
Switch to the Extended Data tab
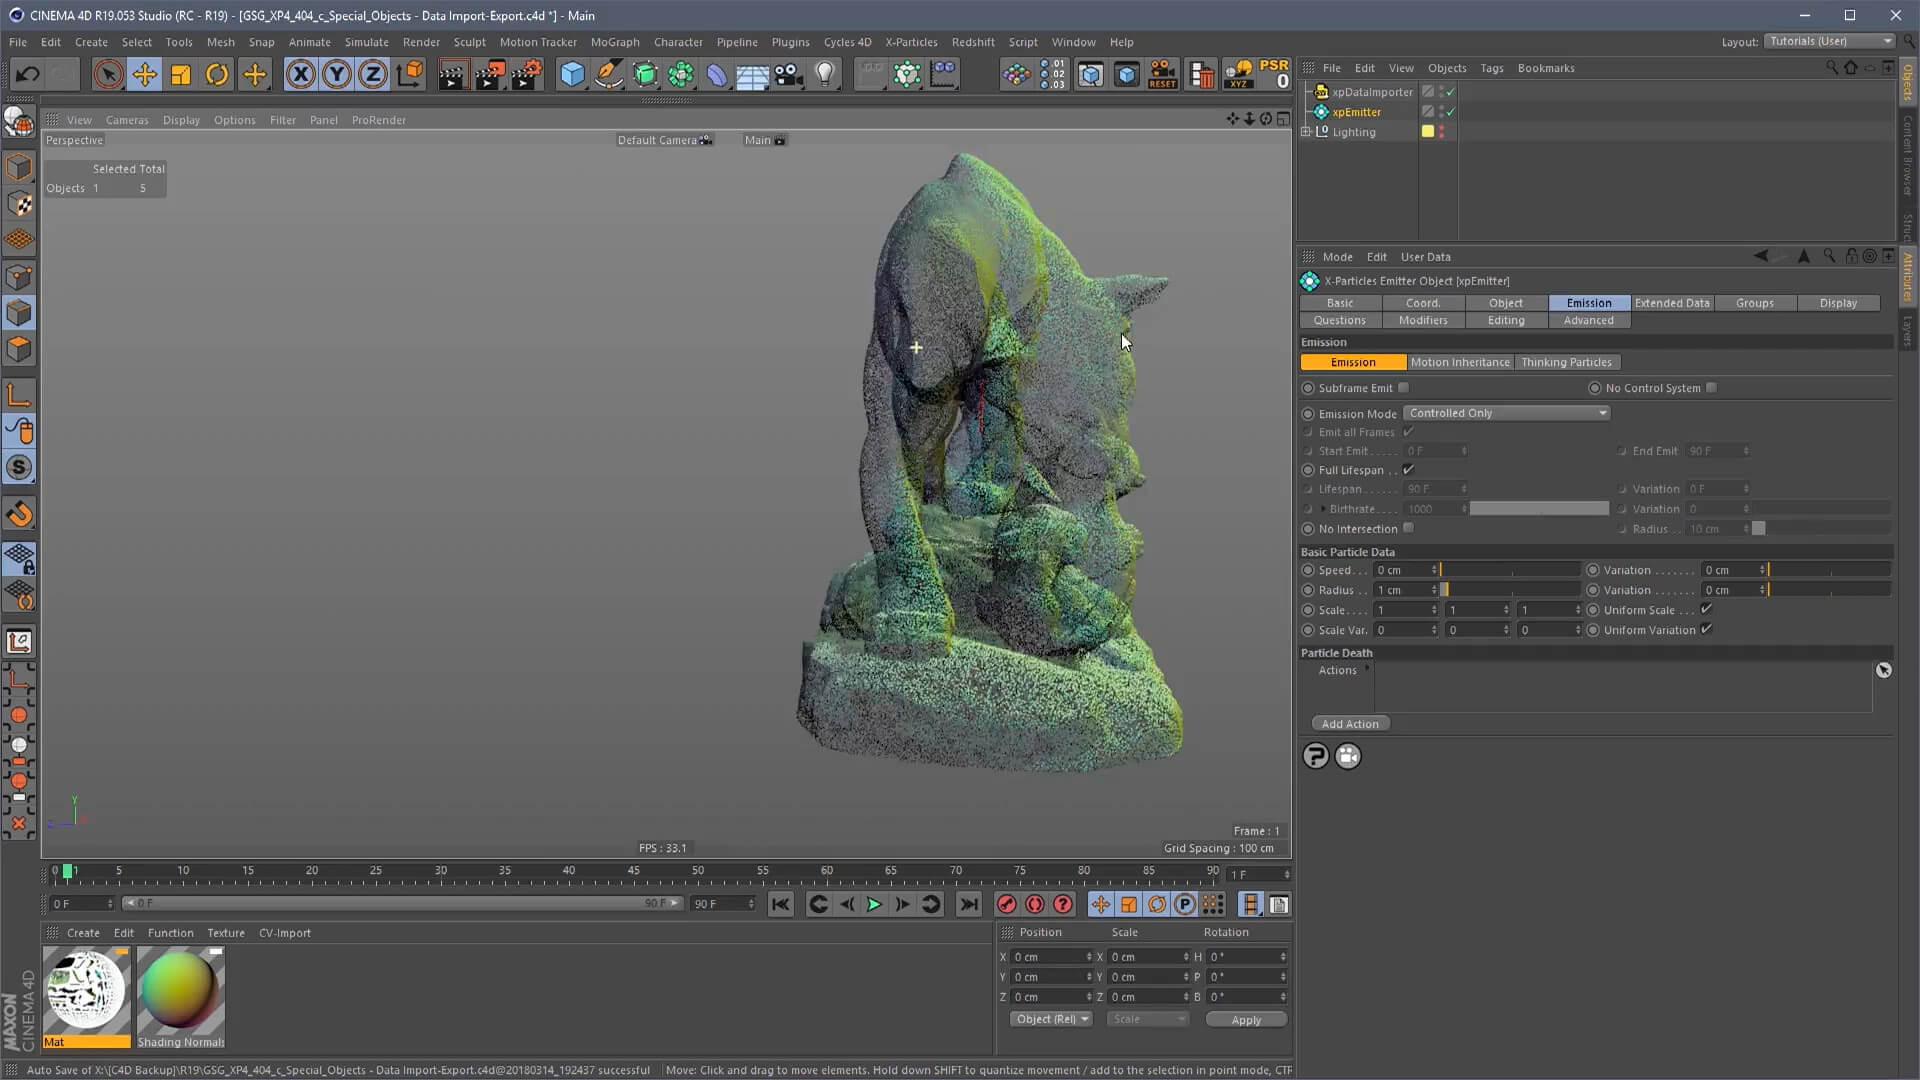point(1672,303)
